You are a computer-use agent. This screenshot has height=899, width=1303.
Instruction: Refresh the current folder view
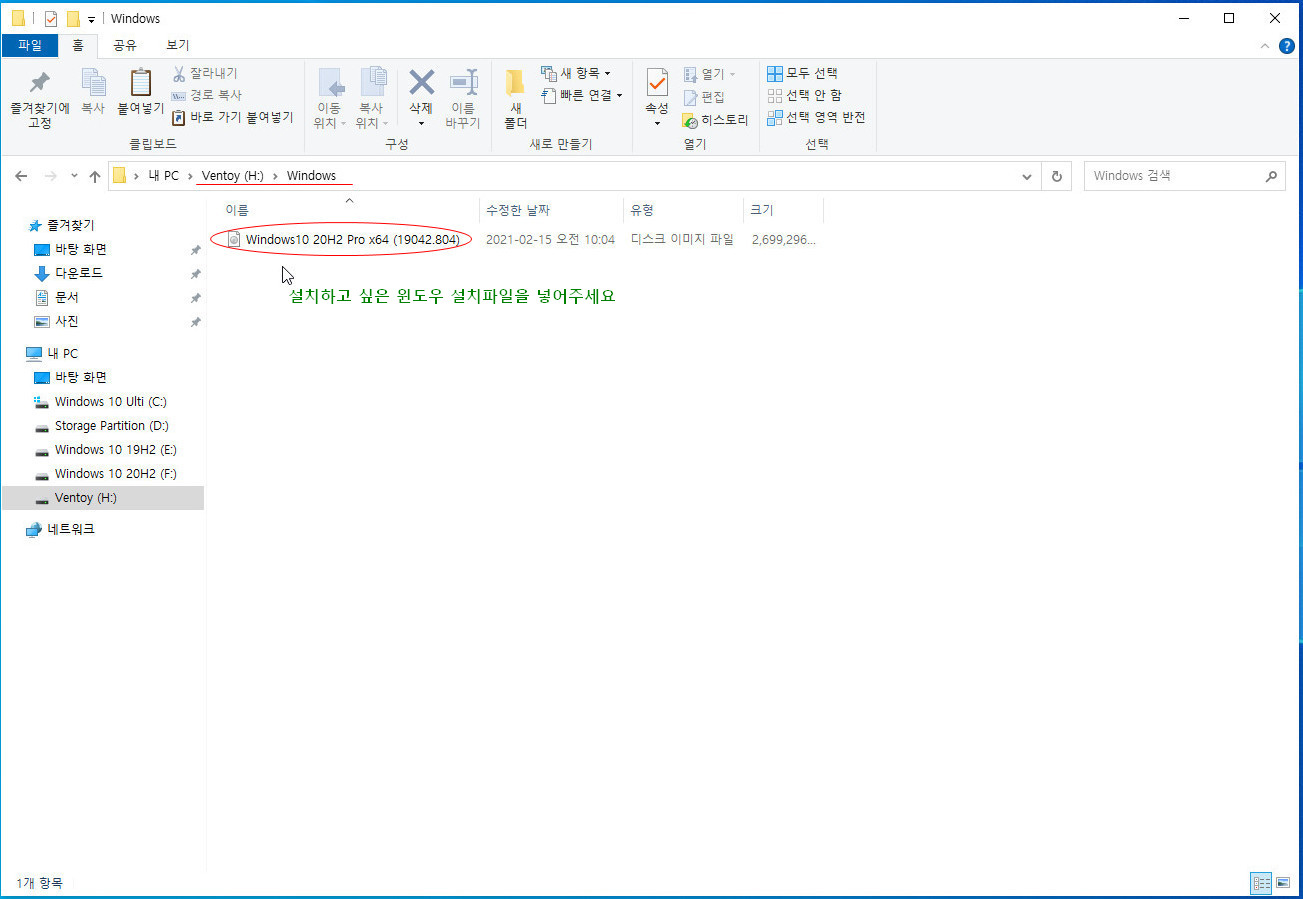pos(1056,176)
